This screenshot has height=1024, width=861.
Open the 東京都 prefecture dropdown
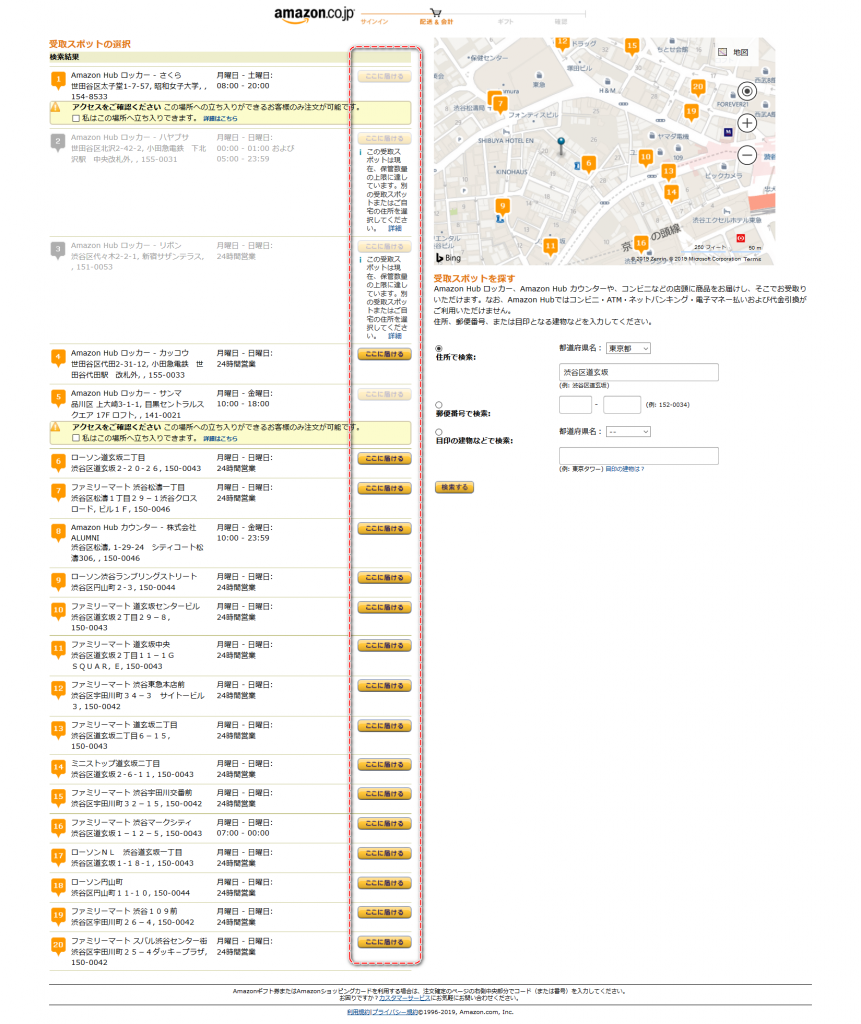[628, 348]
